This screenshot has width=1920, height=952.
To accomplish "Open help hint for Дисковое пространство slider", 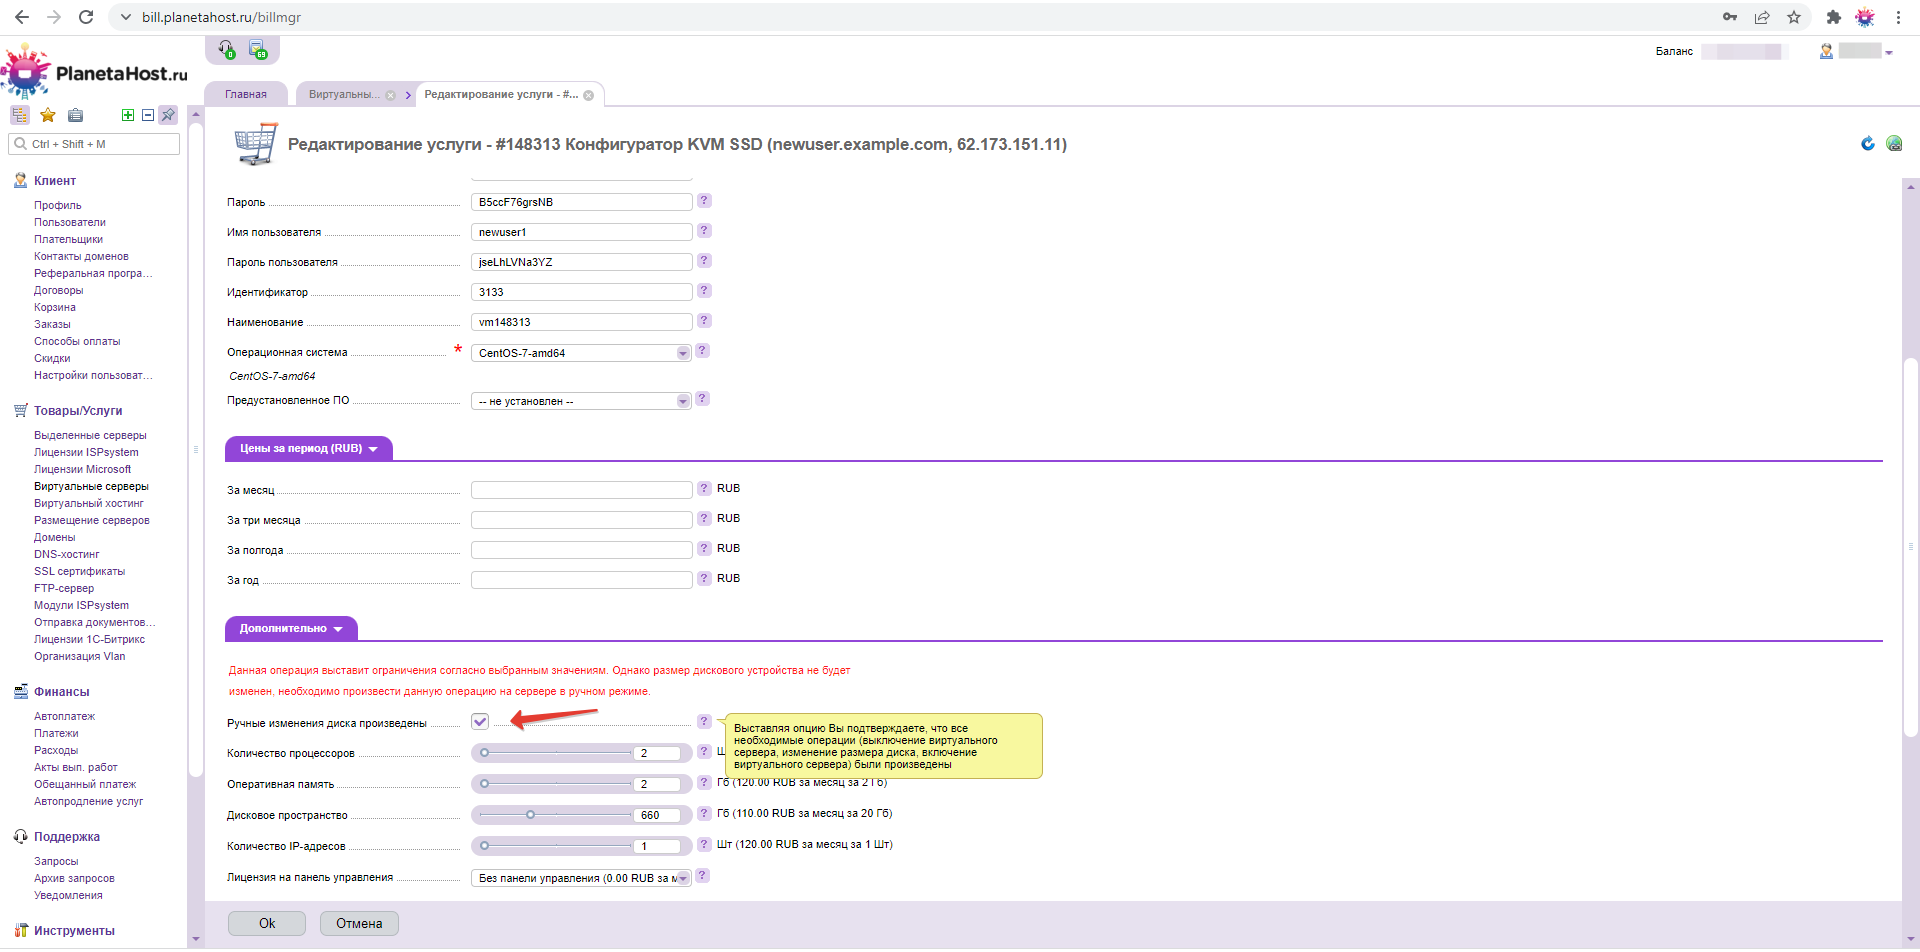I will tap(704, 814).
